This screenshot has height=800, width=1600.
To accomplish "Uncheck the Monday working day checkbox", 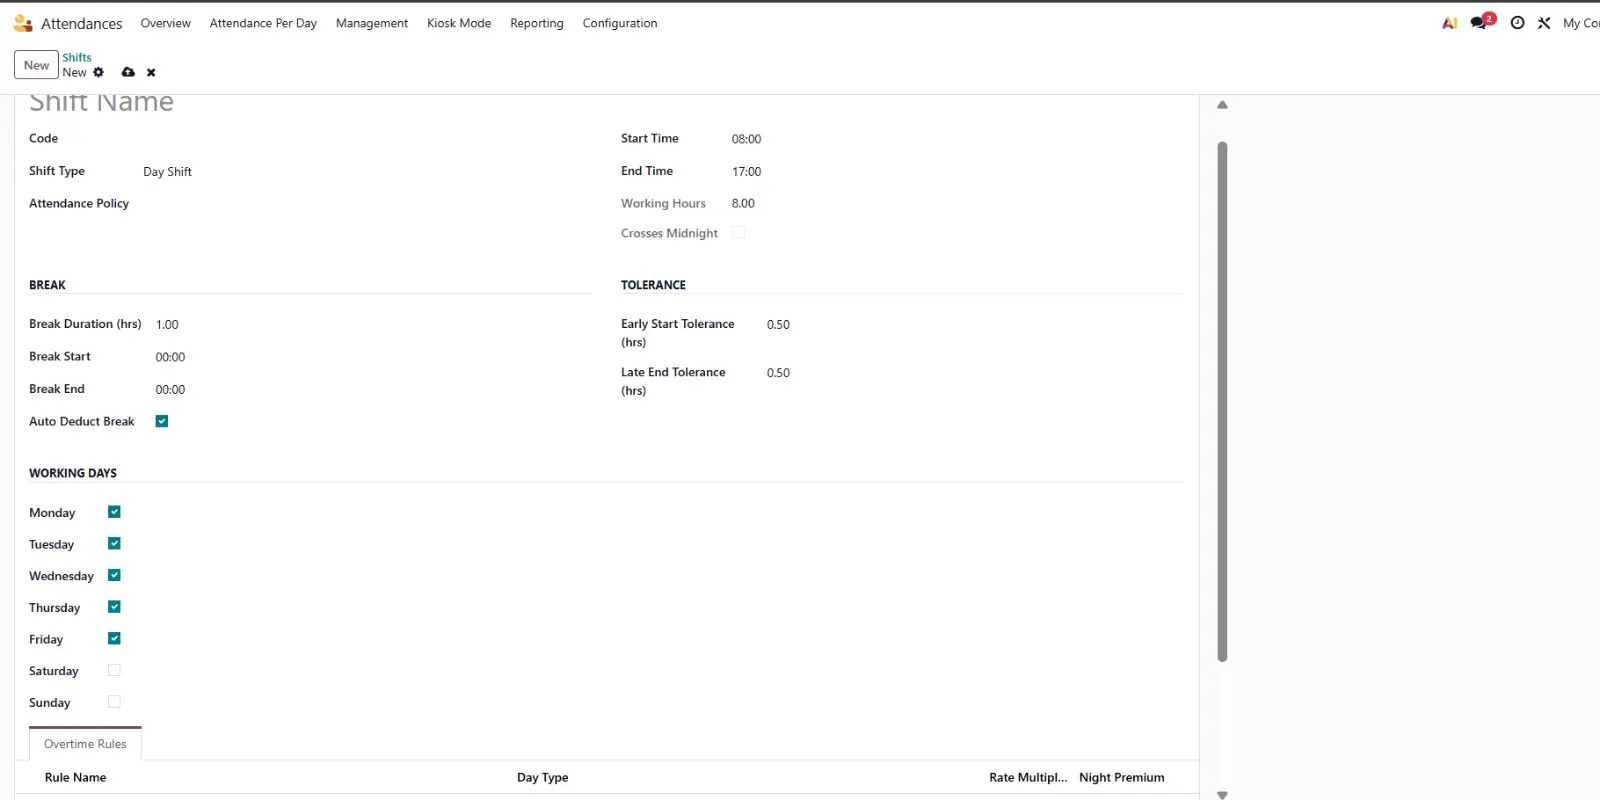I will [x=114, y=512].
